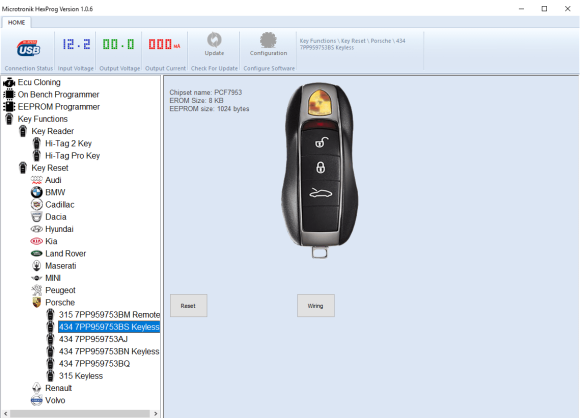Click the USB connection status icon
The height and width of the screenshot is (418, 580).
[x=28, y=48]
